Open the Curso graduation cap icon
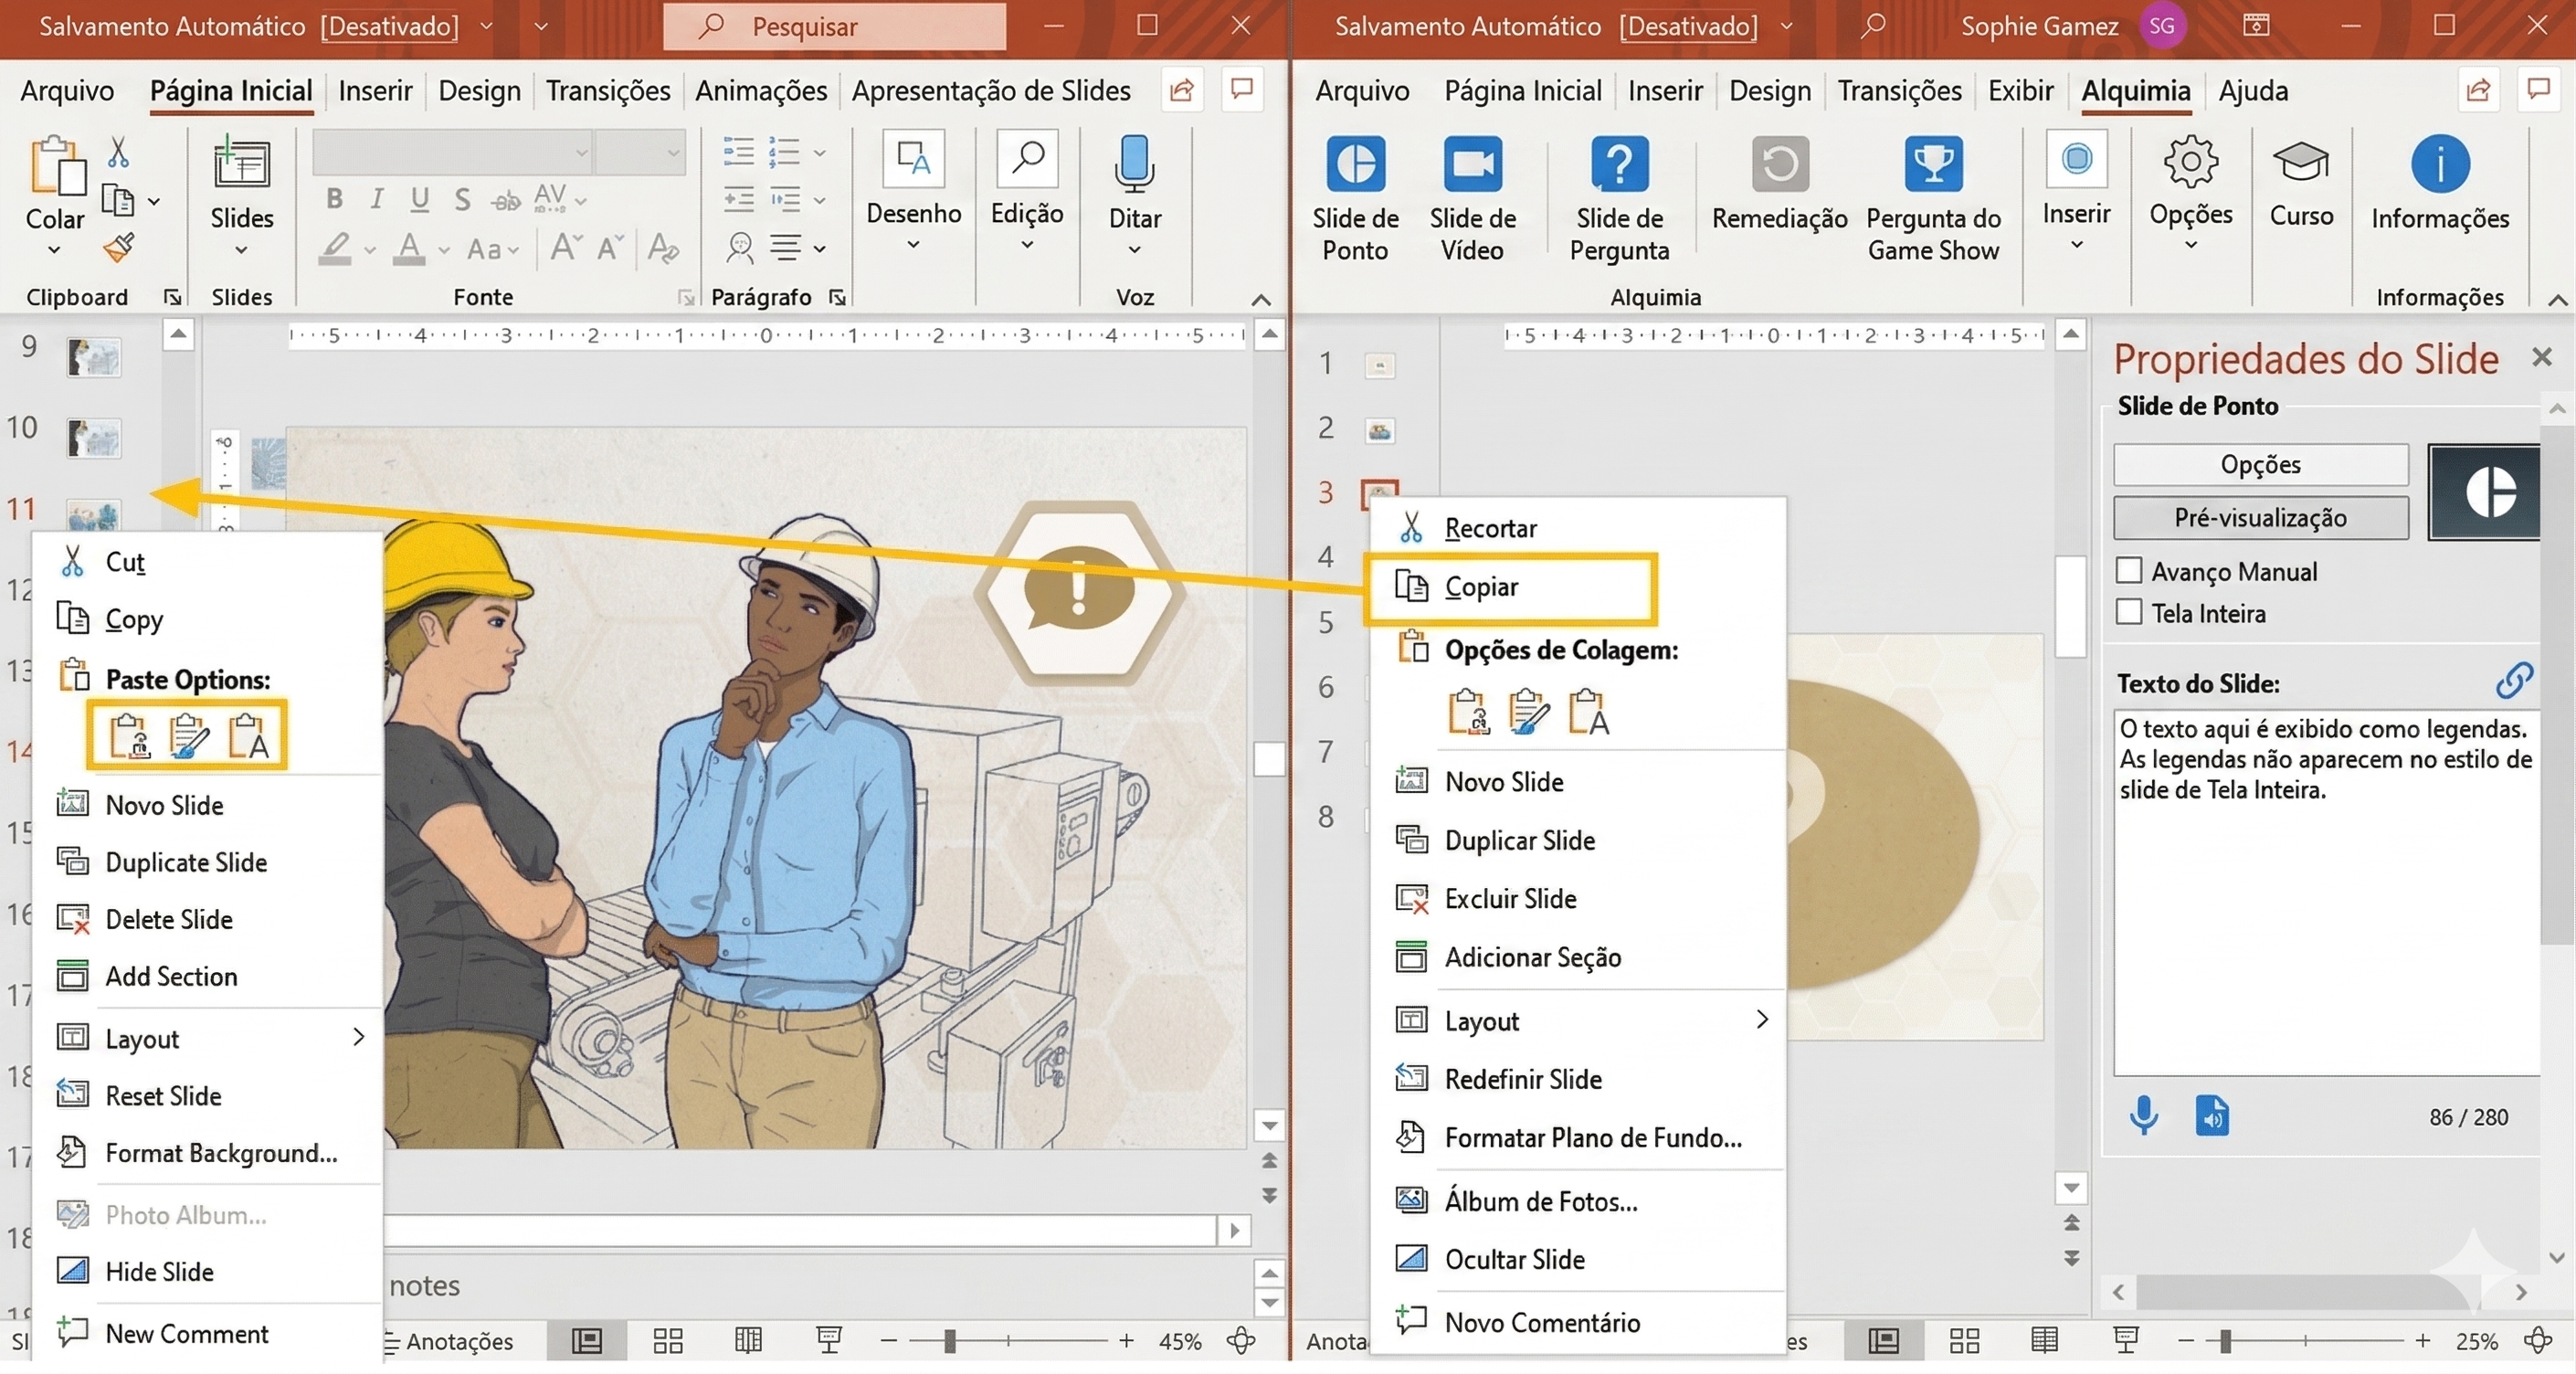The width and height of the screenshot is (2576, 1374). click(2300, 162)
